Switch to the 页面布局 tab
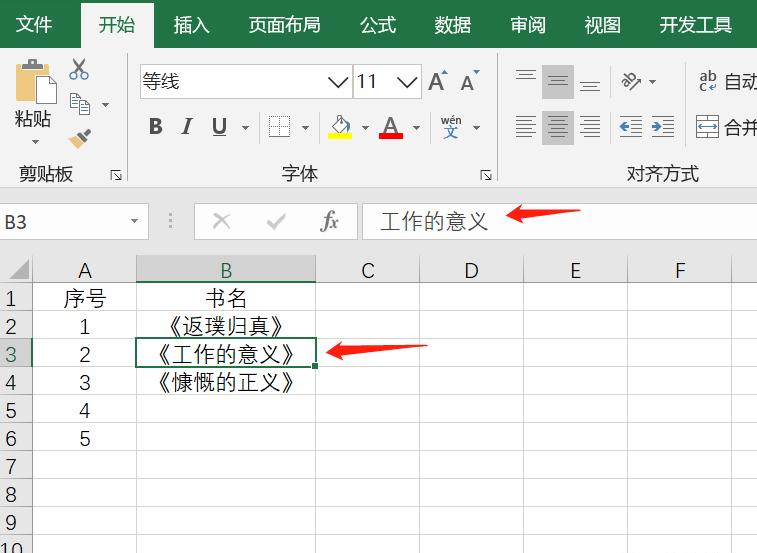 (x=284, y=24)
